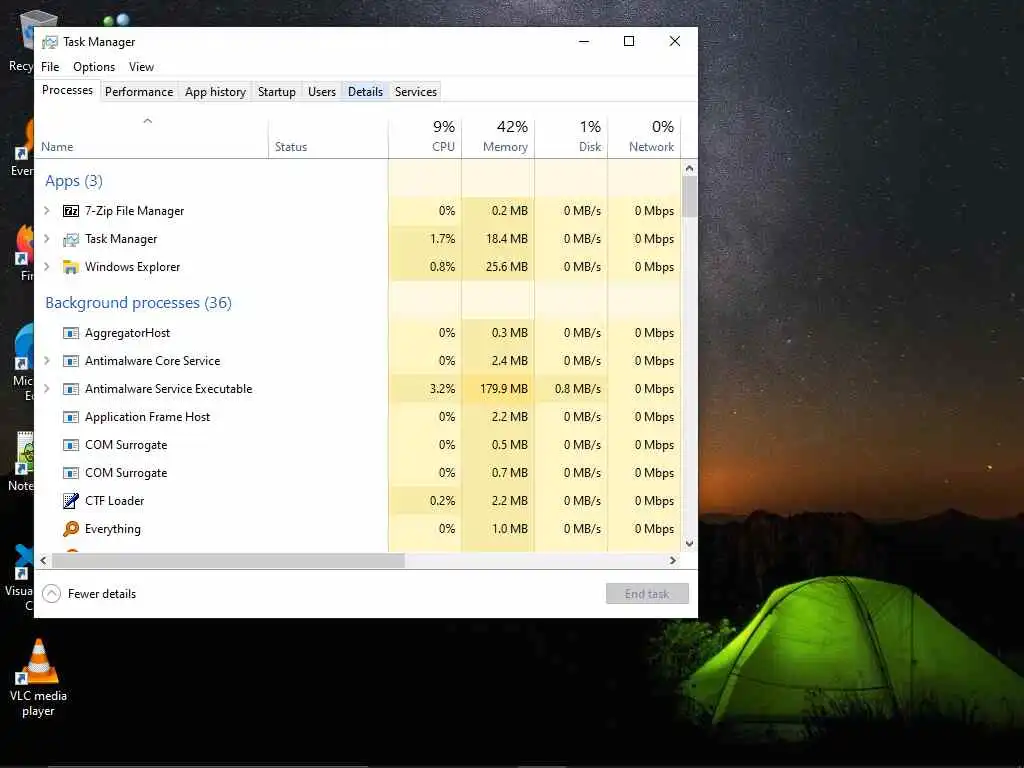The width and height of the screenshot is (1024, 768).
Task: Click the Background processes (36) header
Action: [138, 303]
